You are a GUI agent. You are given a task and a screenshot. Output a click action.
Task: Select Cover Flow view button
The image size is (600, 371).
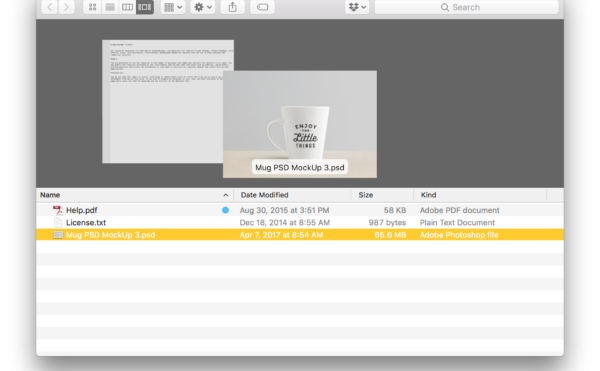pos(145,7)
